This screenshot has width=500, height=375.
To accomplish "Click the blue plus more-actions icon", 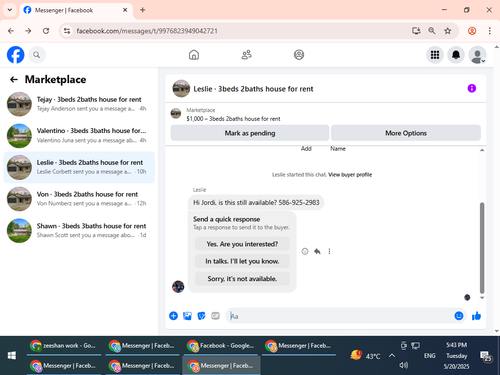I will pyautogui.click(x=173, y=316).
